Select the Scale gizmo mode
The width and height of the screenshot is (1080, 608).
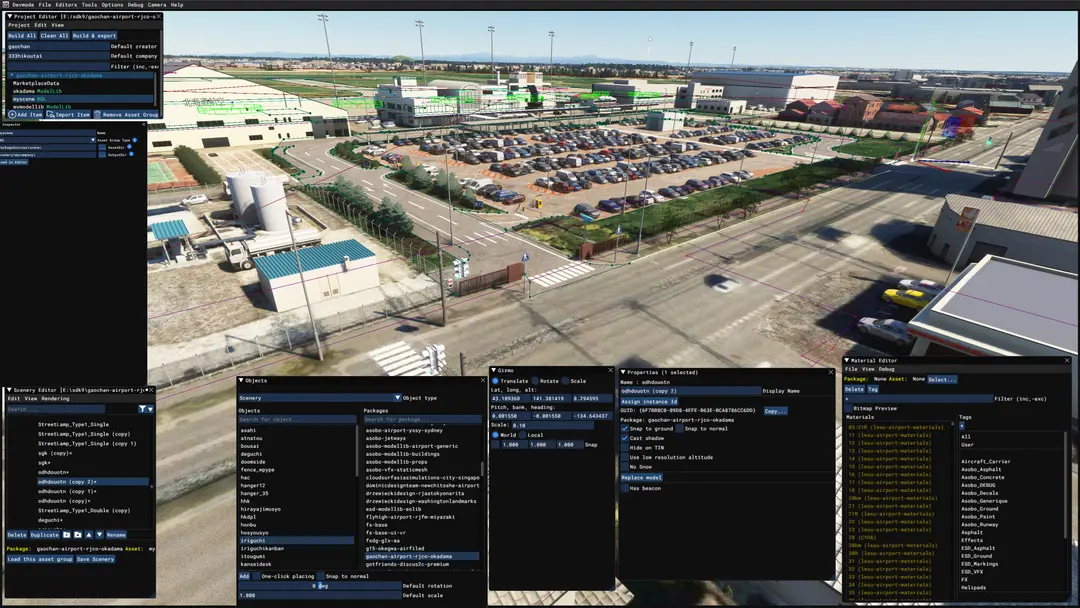[x=565, y=381]
